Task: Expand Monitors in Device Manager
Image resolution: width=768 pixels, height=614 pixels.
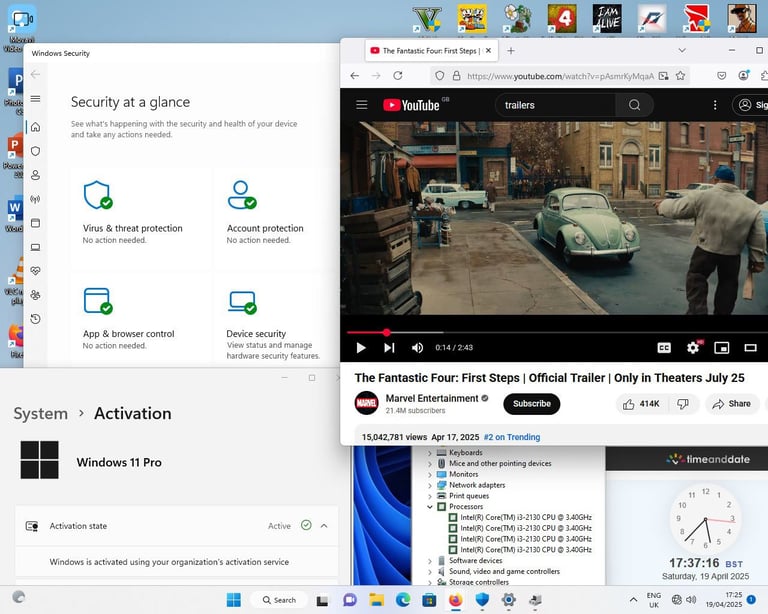Action: click(430, 474)
